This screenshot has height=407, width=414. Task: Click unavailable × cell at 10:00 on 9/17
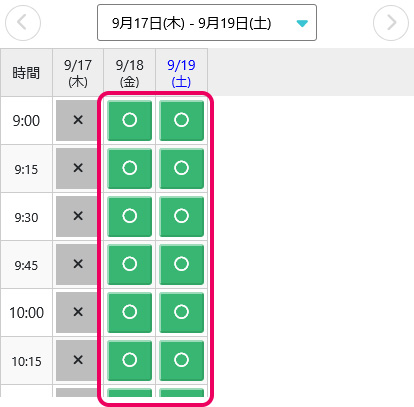(x=78, y=312)
